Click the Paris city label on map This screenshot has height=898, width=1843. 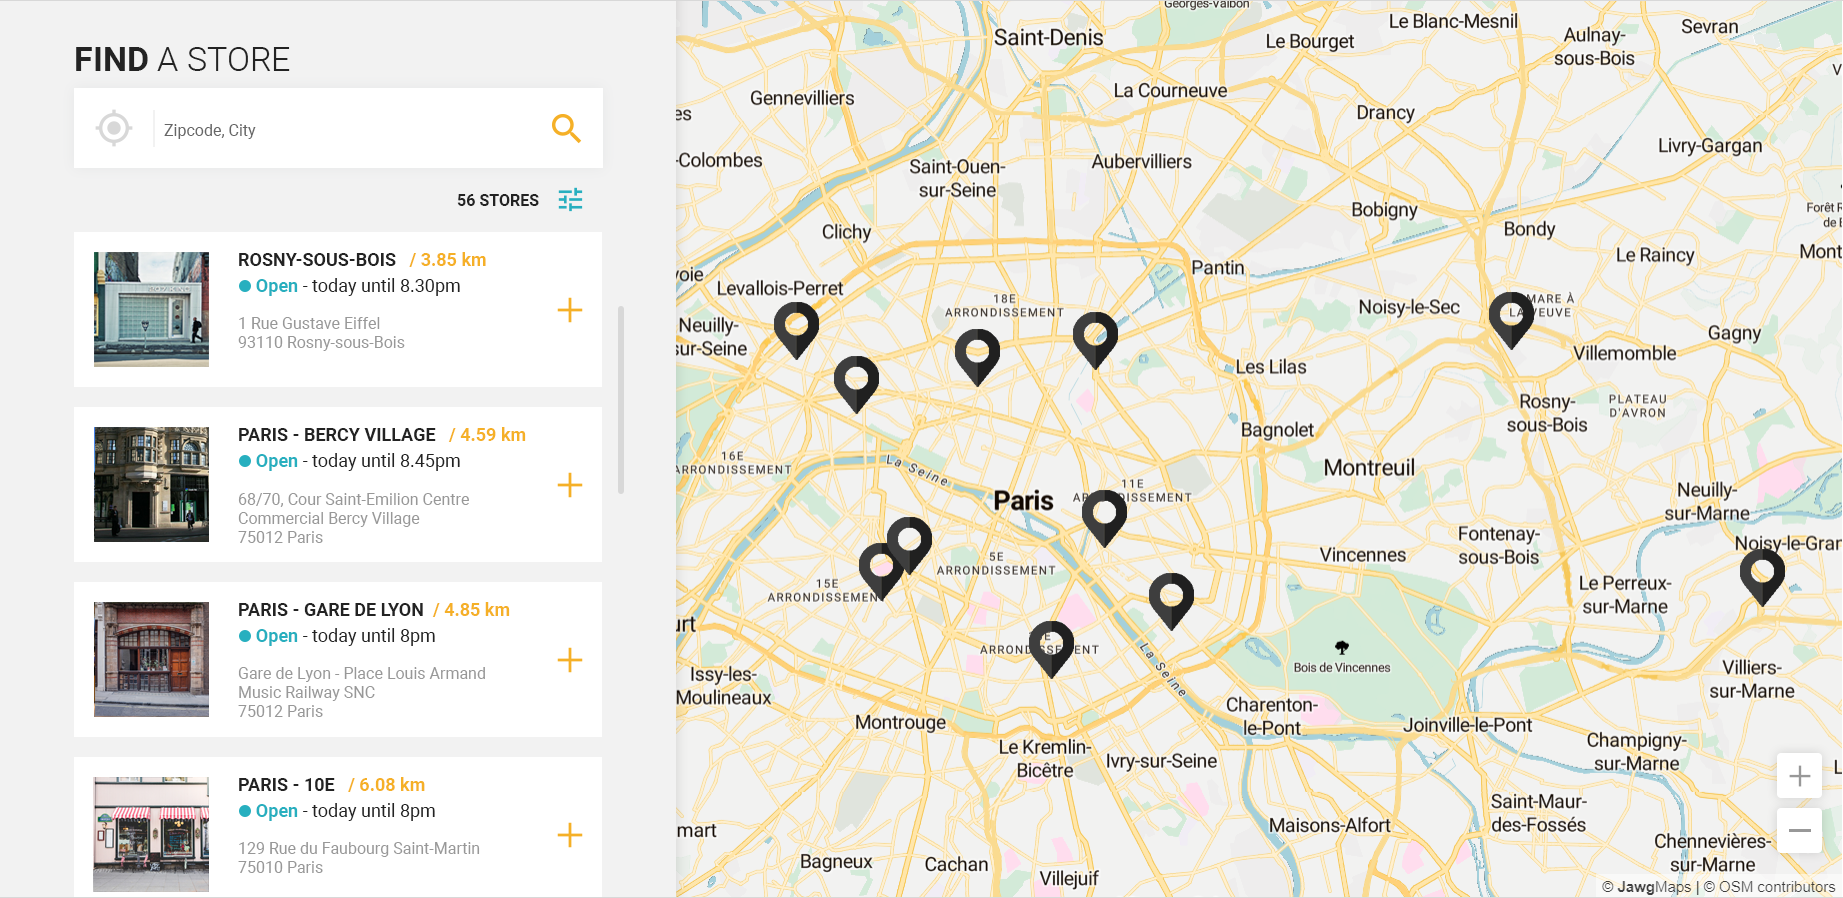(1023, 500)
